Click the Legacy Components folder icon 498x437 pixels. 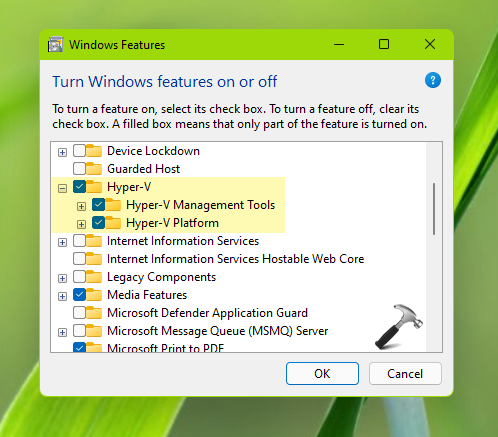[94, 277]
